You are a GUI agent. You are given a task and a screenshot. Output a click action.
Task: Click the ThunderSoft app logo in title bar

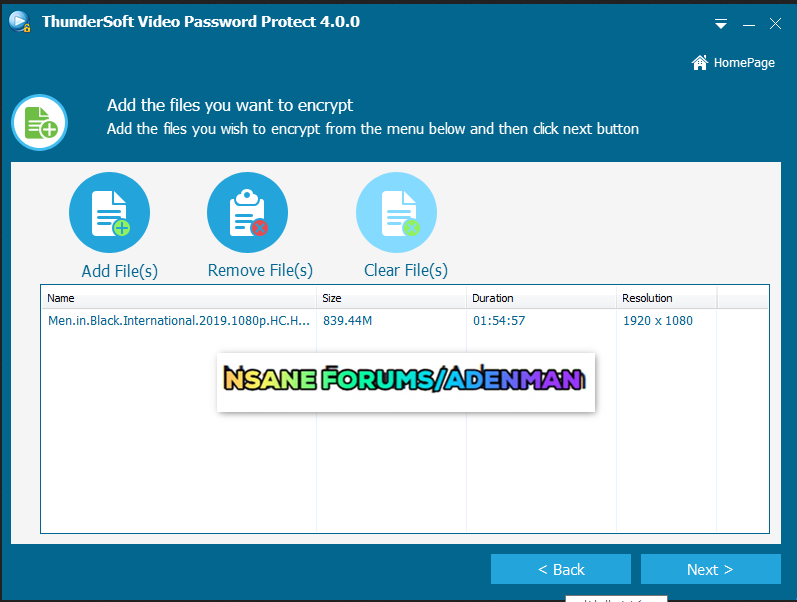(x=19, y=21)
